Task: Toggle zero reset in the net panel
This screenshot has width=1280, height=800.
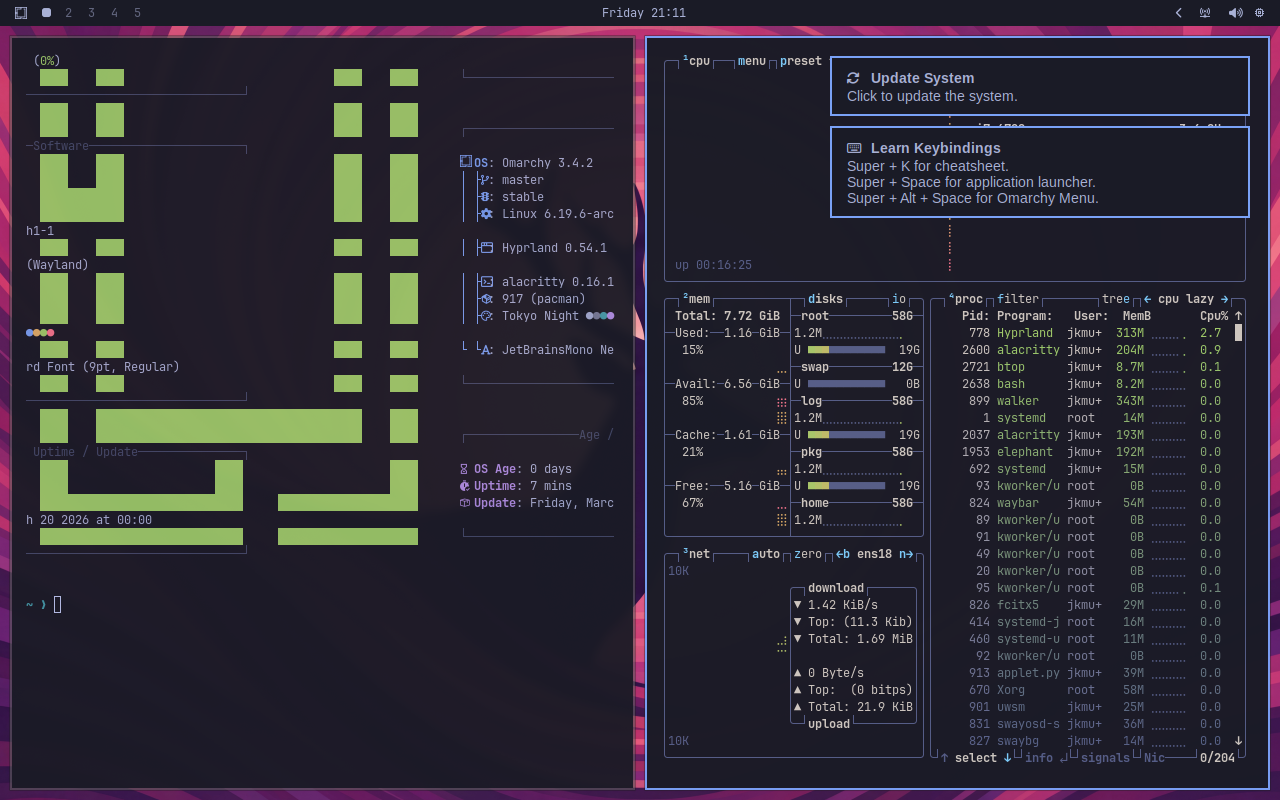Action: pos(807,553)
